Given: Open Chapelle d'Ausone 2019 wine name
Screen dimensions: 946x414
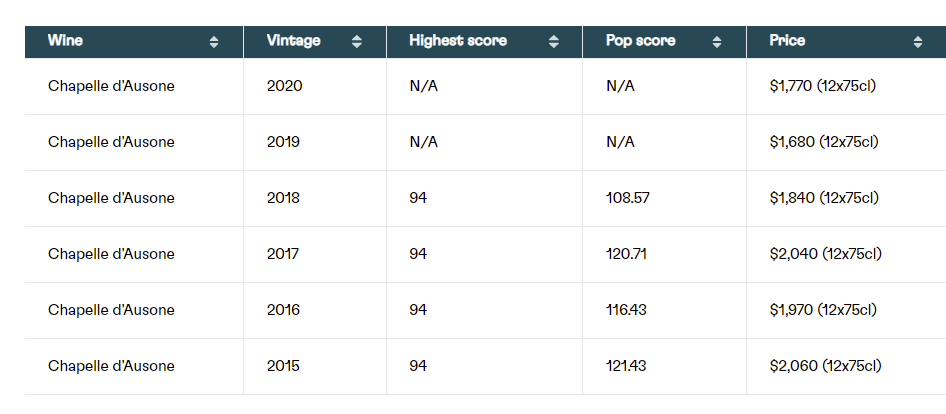Looking at the screenshot, I should click(111, 142).
